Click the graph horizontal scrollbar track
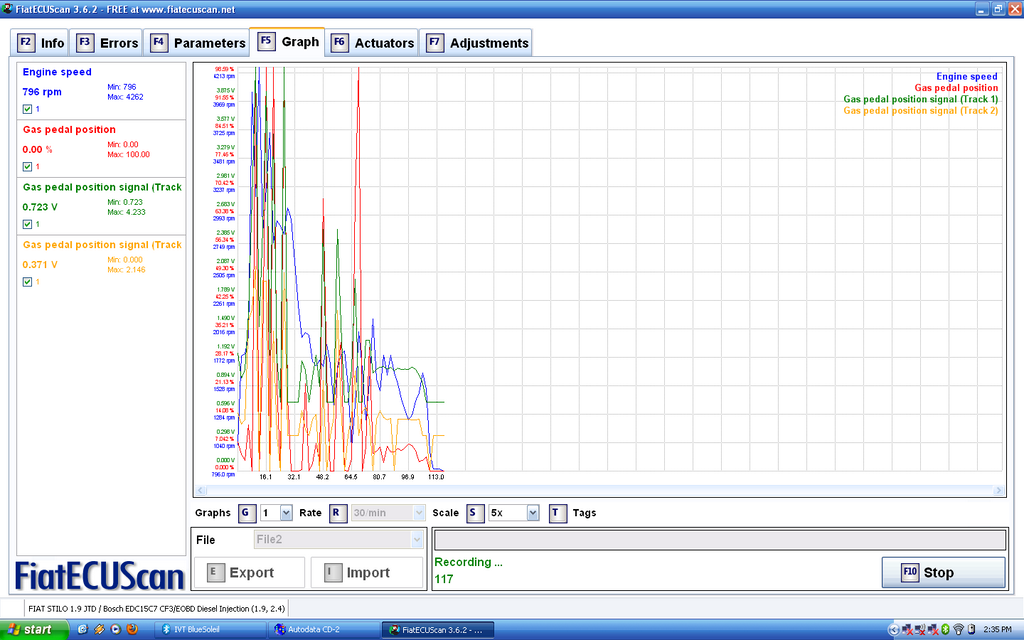The width and height of the screenshot is (1024, 640). [x=600, y=490]
